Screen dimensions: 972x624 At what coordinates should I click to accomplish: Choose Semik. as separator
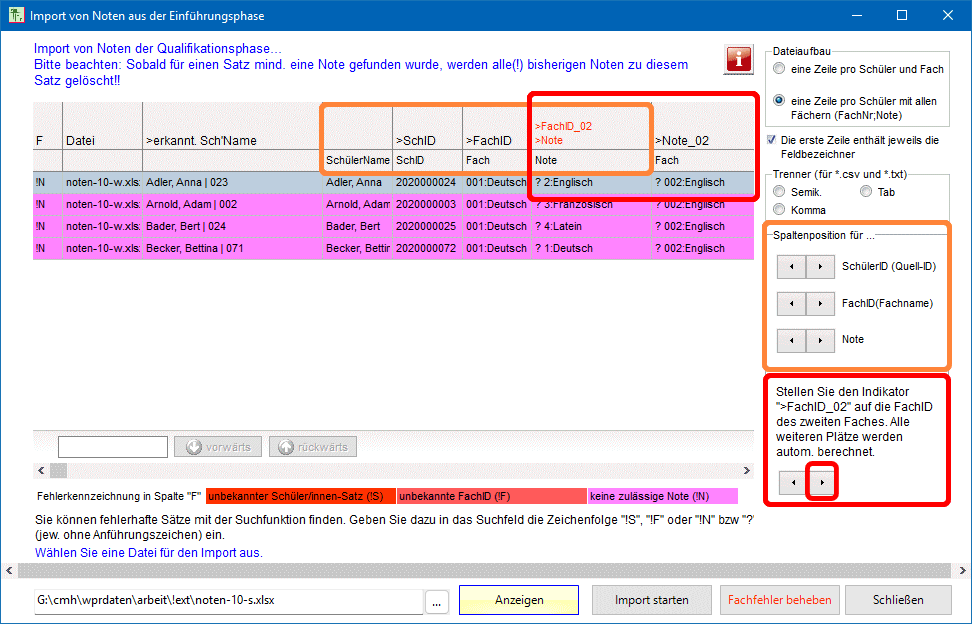[779, 191]
